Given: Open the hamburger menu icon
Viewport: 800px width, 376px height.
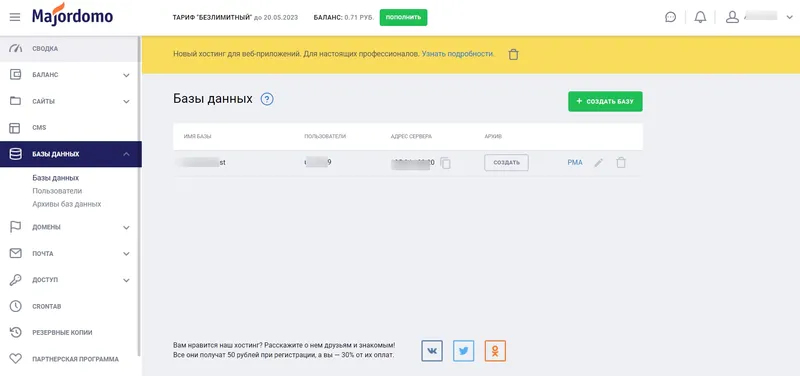Looking at the screenshot, I should click(x=15, y=17).
